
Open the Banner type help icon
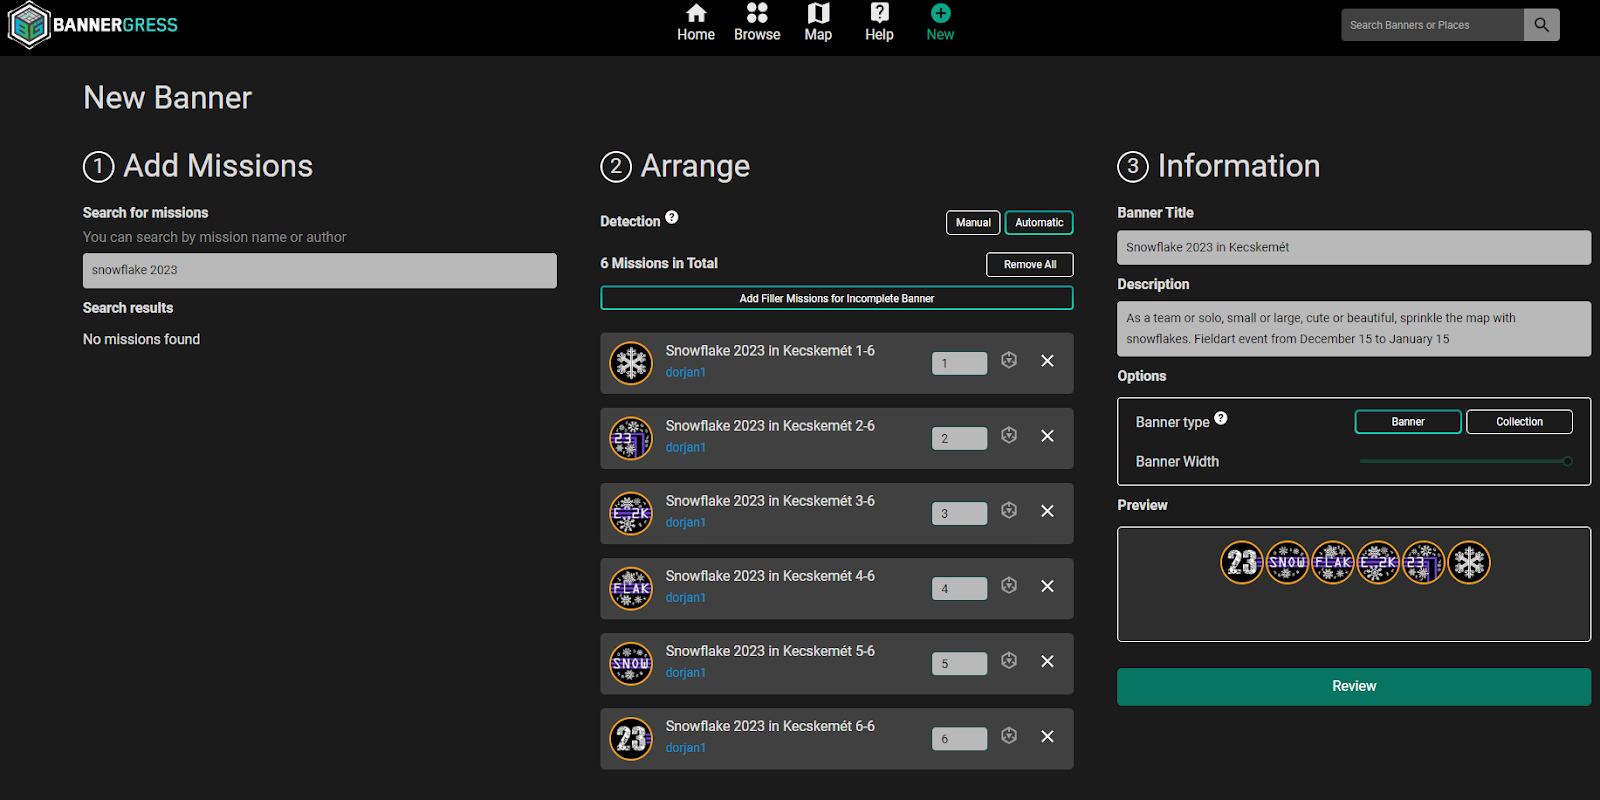pyautogui.click(x=1221, y=418)
